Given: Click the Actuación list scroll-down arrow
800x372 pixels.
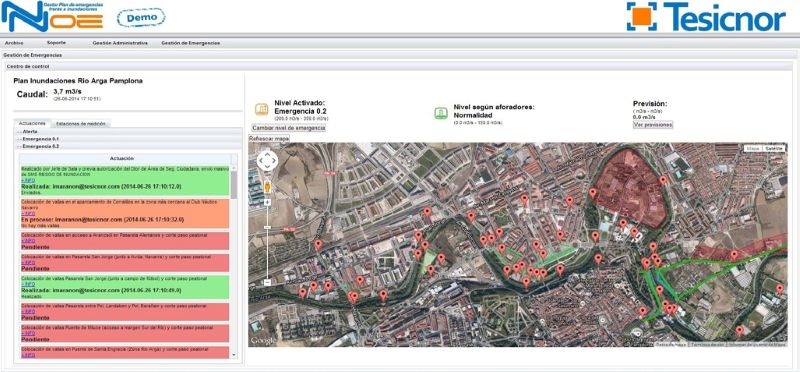Looking at the screenshot, I should (234, 355).
